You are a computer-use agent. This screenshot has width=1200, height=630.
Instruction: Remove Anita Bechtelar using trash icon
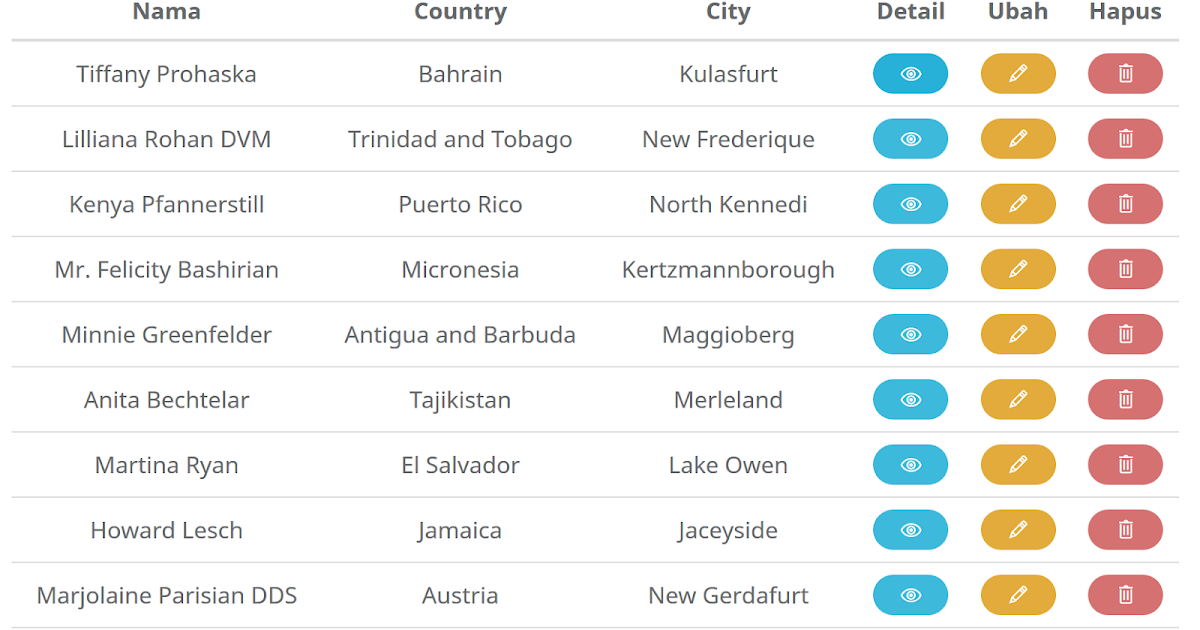1125,400
